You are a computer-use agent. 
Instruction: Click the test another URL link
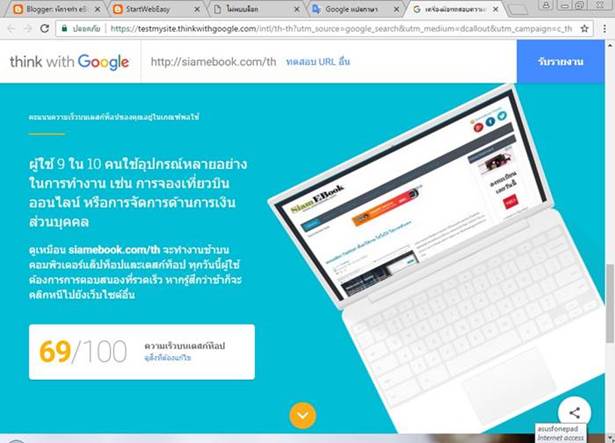point(318,62)
